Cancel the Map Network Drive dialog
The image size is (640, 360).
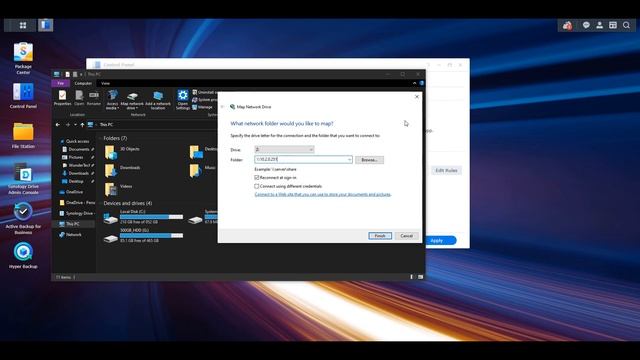[x=407, y=236]
